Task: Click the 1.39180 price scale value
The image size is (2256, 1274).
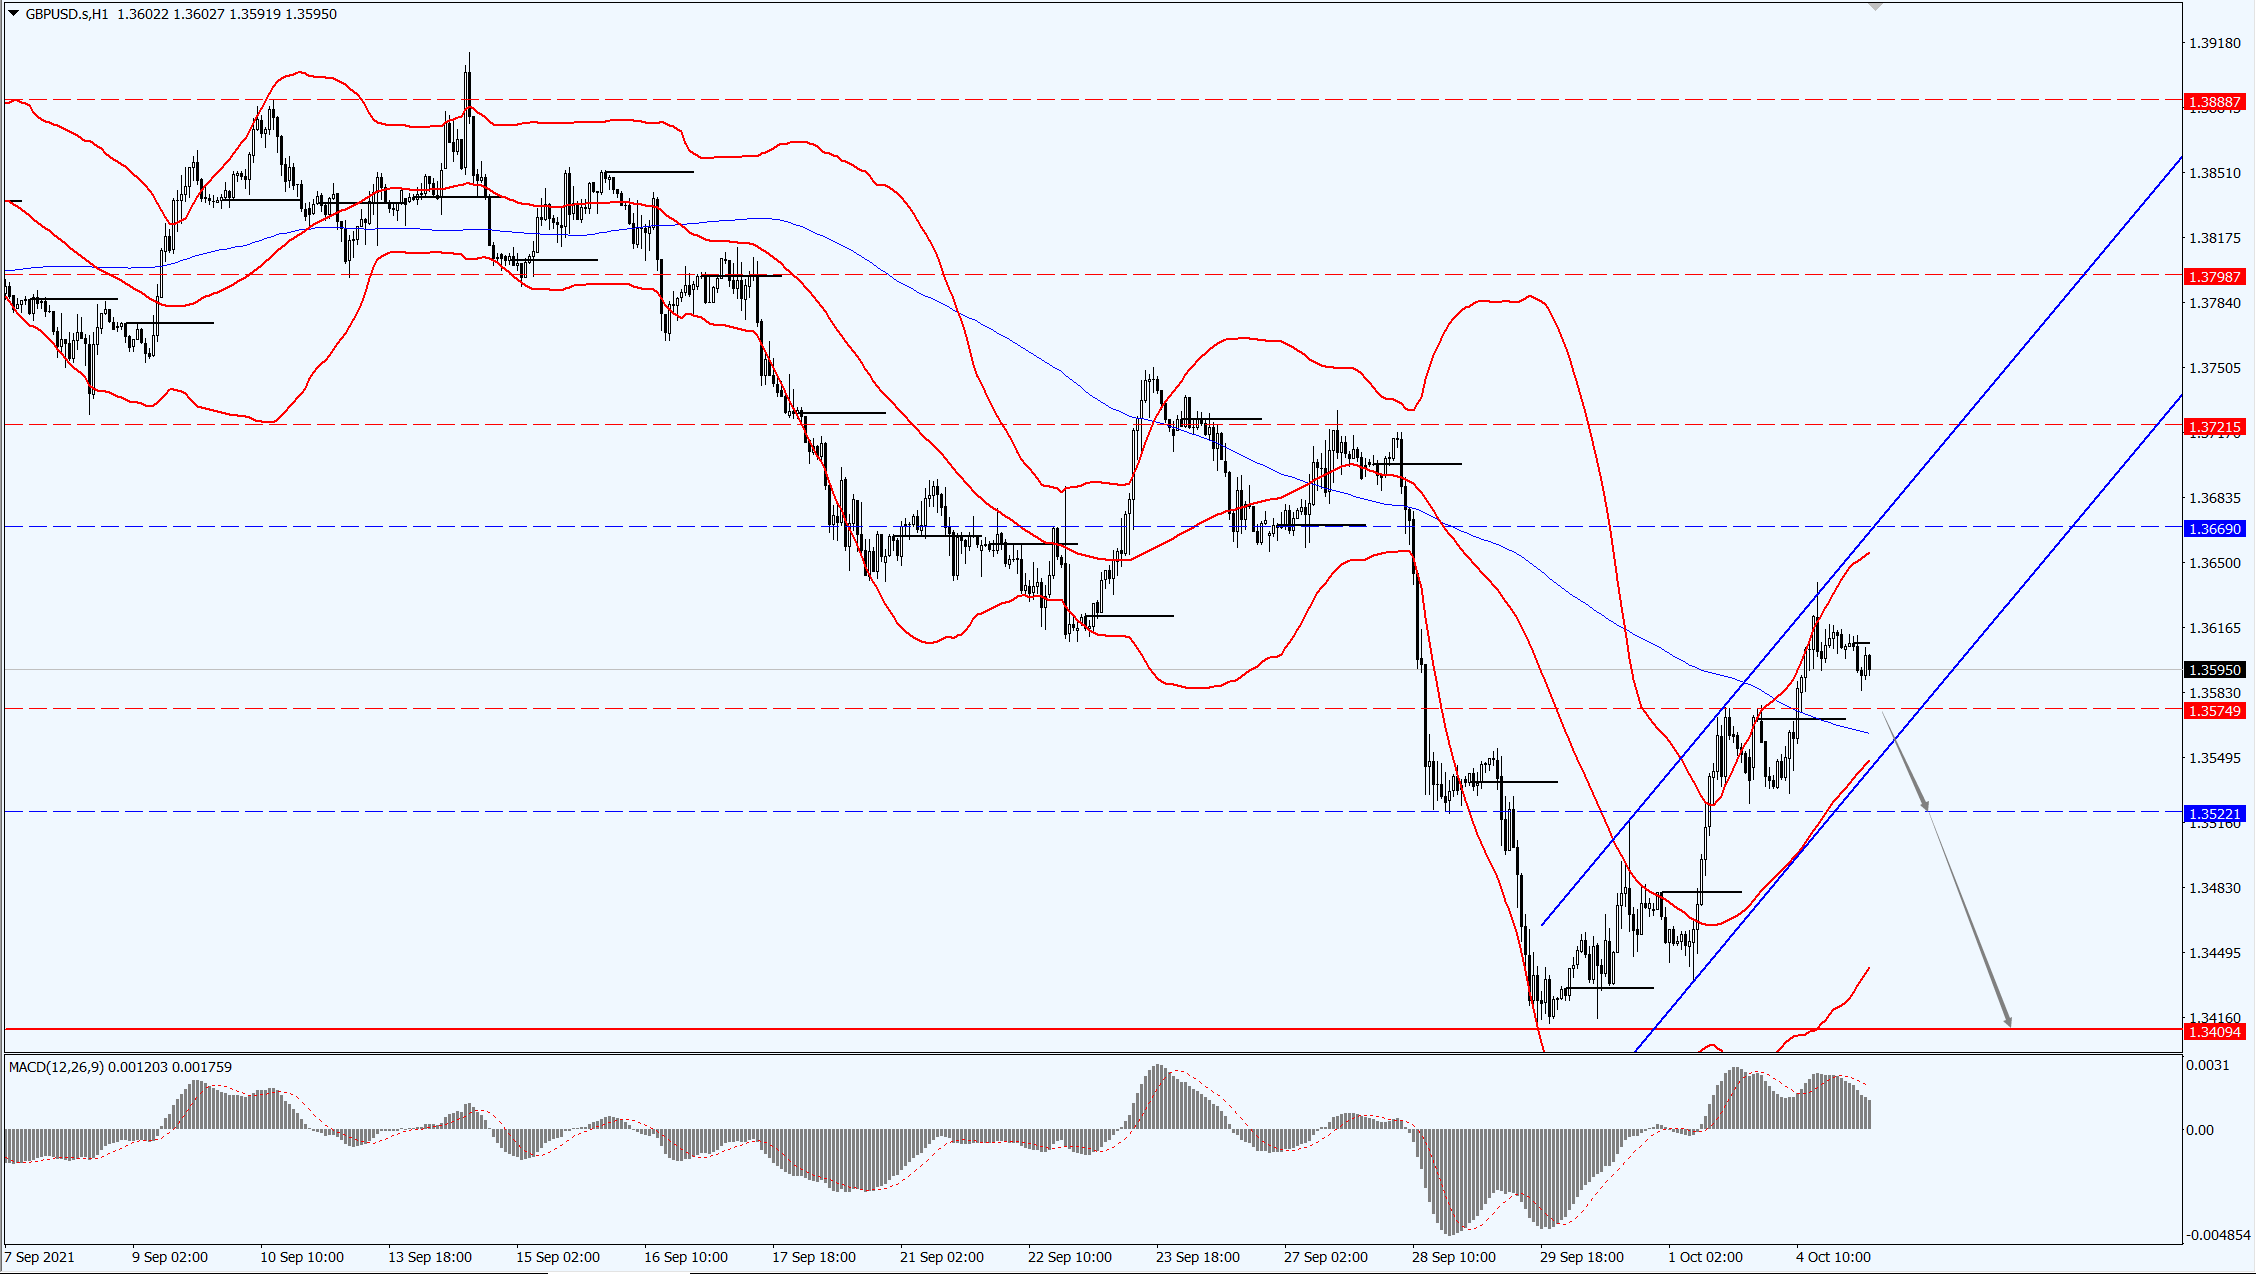Action: 2215,43
